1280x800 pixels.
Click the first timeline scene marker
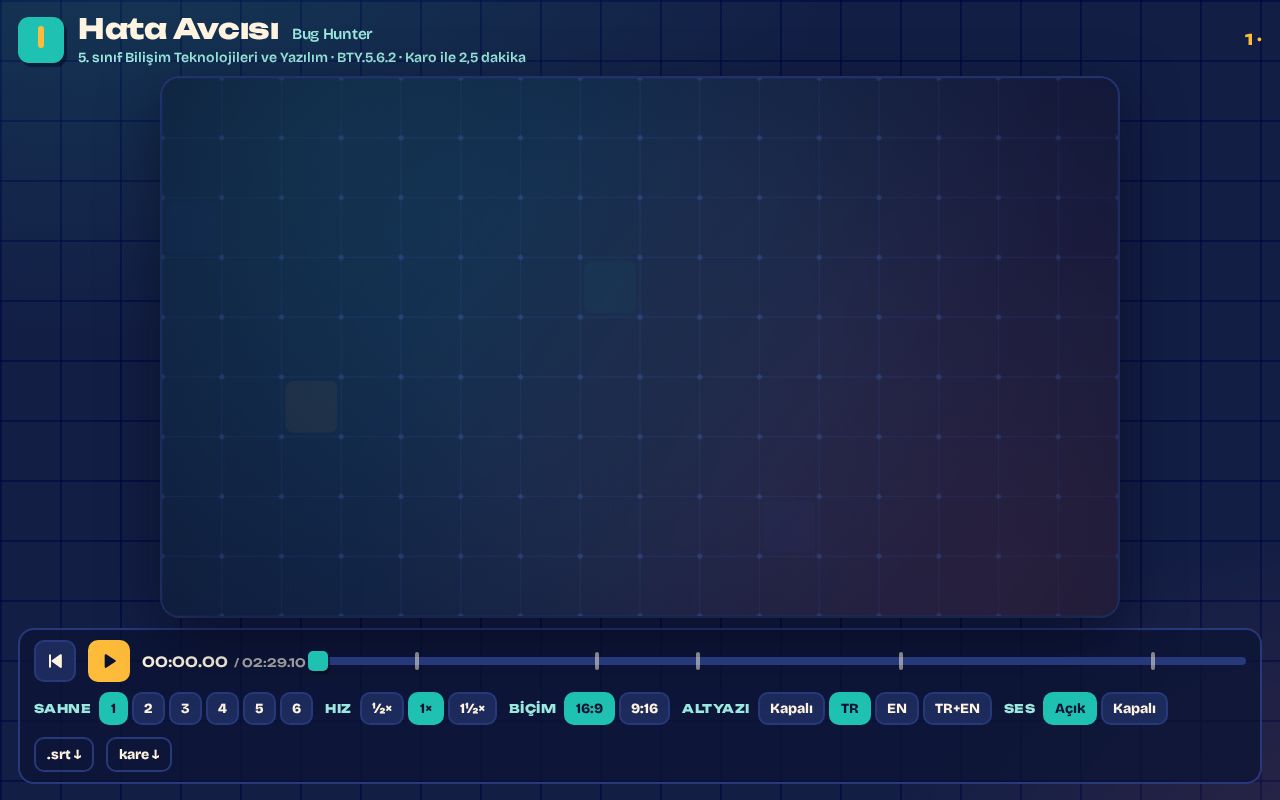(x=417, y=661)
